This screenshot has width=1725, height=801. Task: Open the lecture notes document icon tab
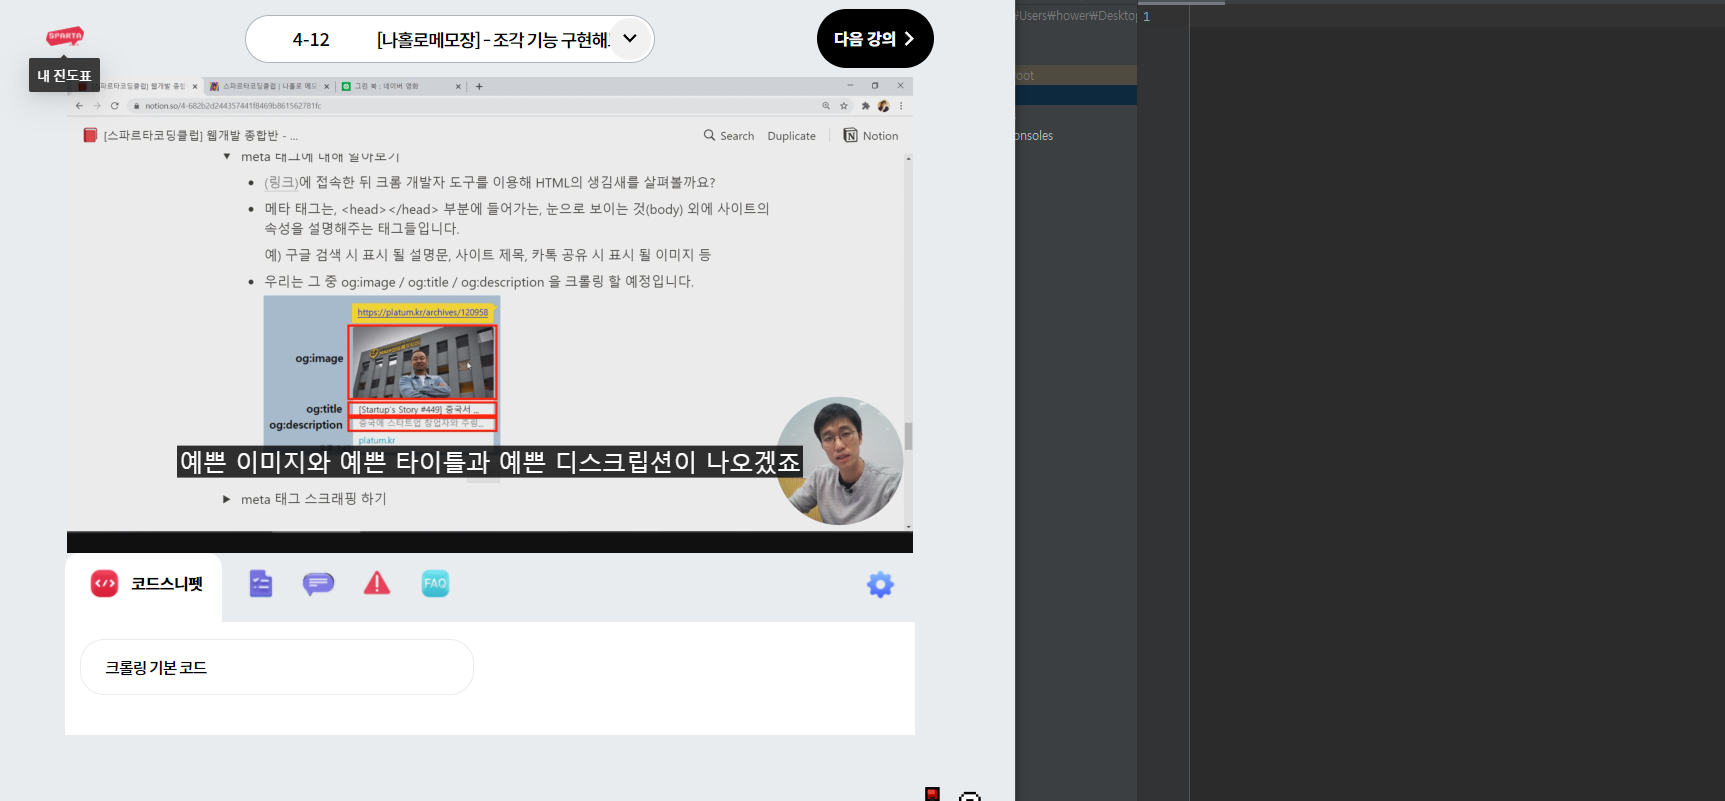coord(260,584)
